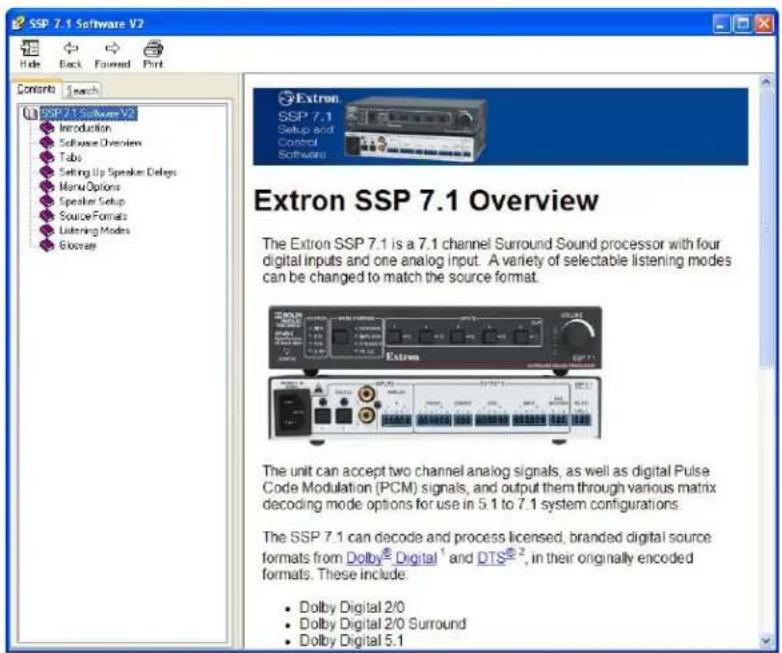The image size is (782, 653).
Task: Click the purple icon next to Speaker Setup
Action: coord(47,201)
